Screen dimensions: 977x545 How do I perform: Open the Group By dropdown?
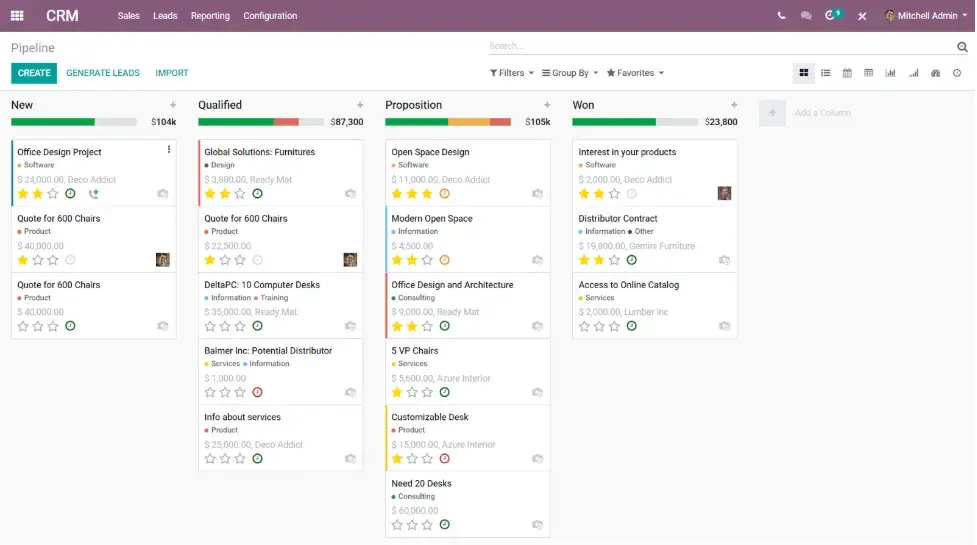570,73
